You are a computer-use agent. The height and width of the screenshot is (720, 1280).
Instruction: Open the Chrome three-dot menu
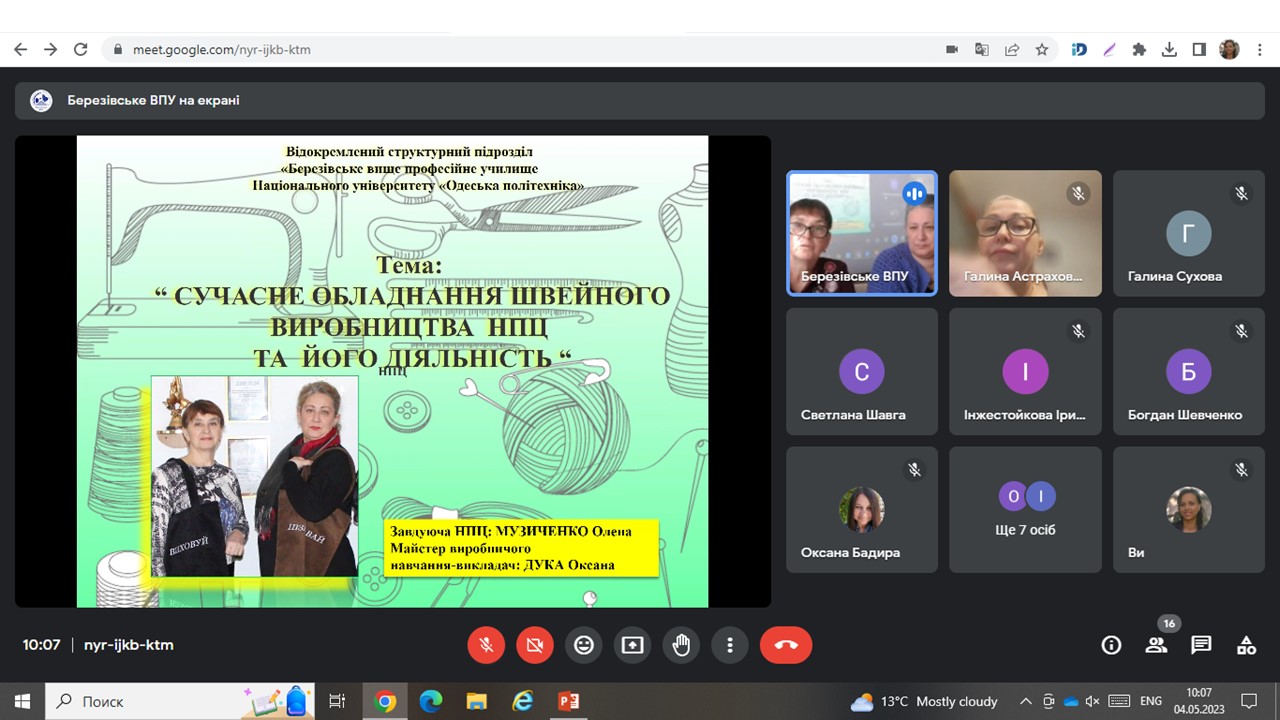click(x=1259, y=49)
